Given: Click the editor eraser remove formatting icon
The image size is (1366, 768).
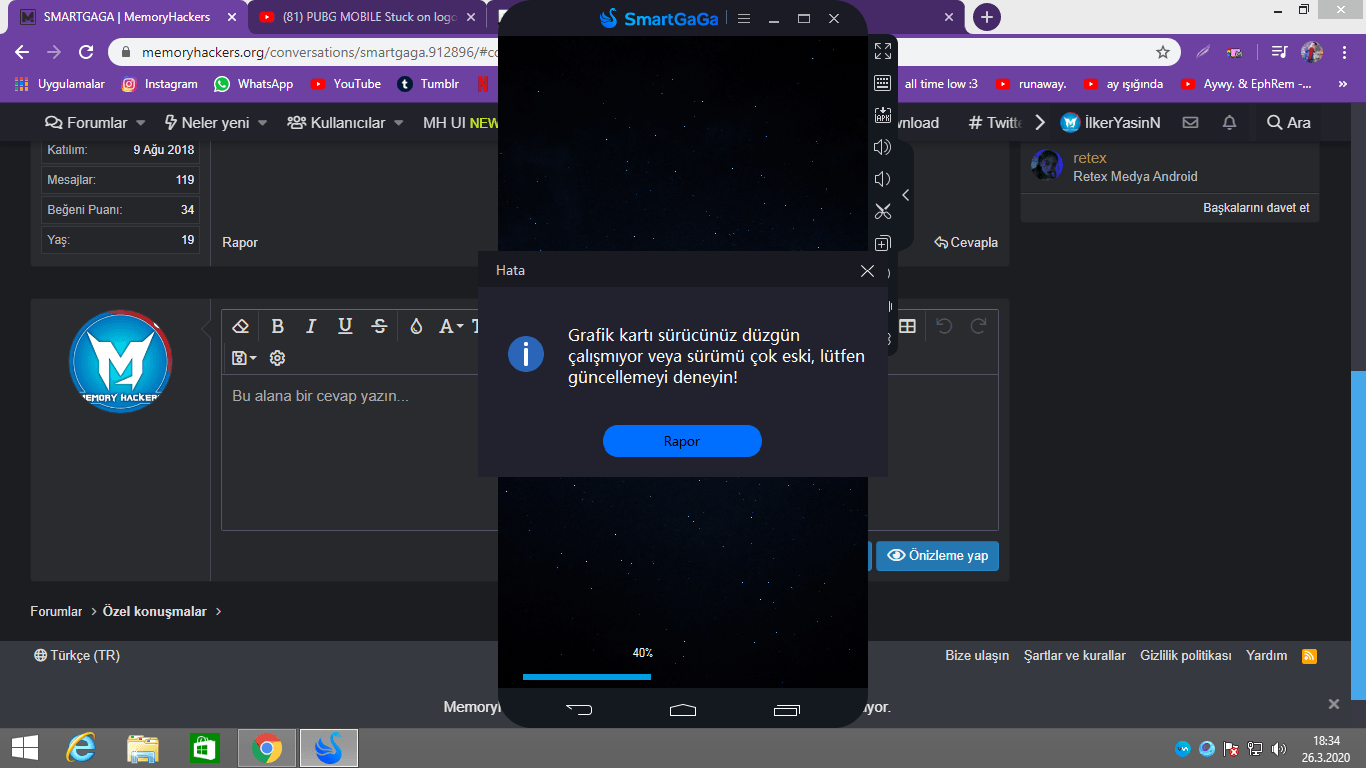Looking at the screenshot, I should 240,326.
